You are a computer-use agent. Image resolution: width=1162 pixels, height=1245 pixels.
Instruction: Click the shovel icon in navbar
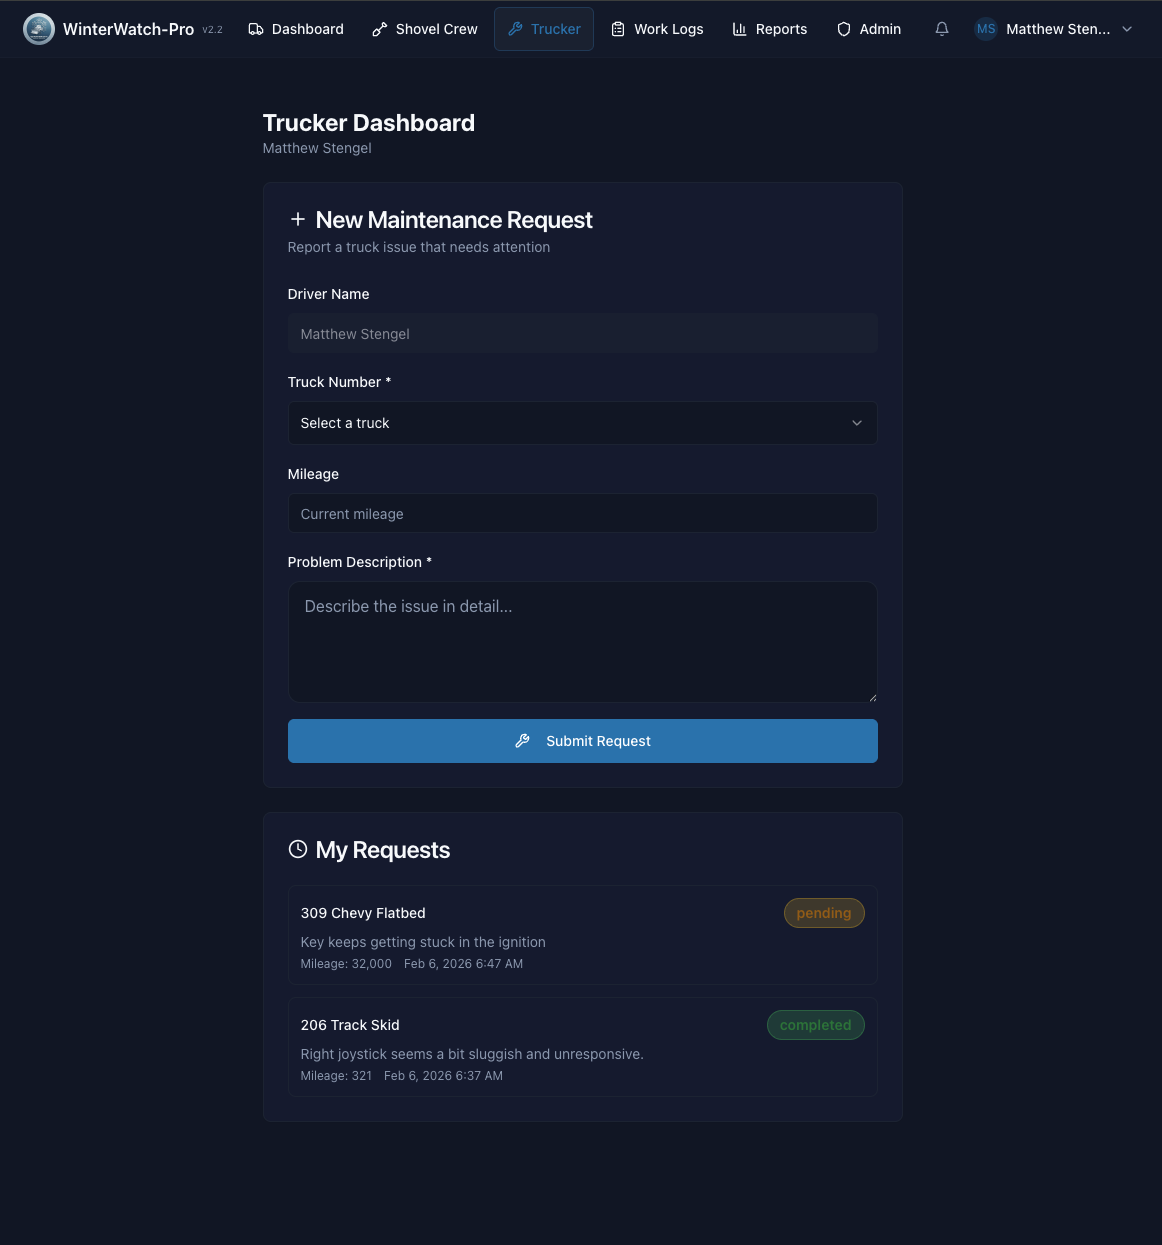(x=380, y=29)
